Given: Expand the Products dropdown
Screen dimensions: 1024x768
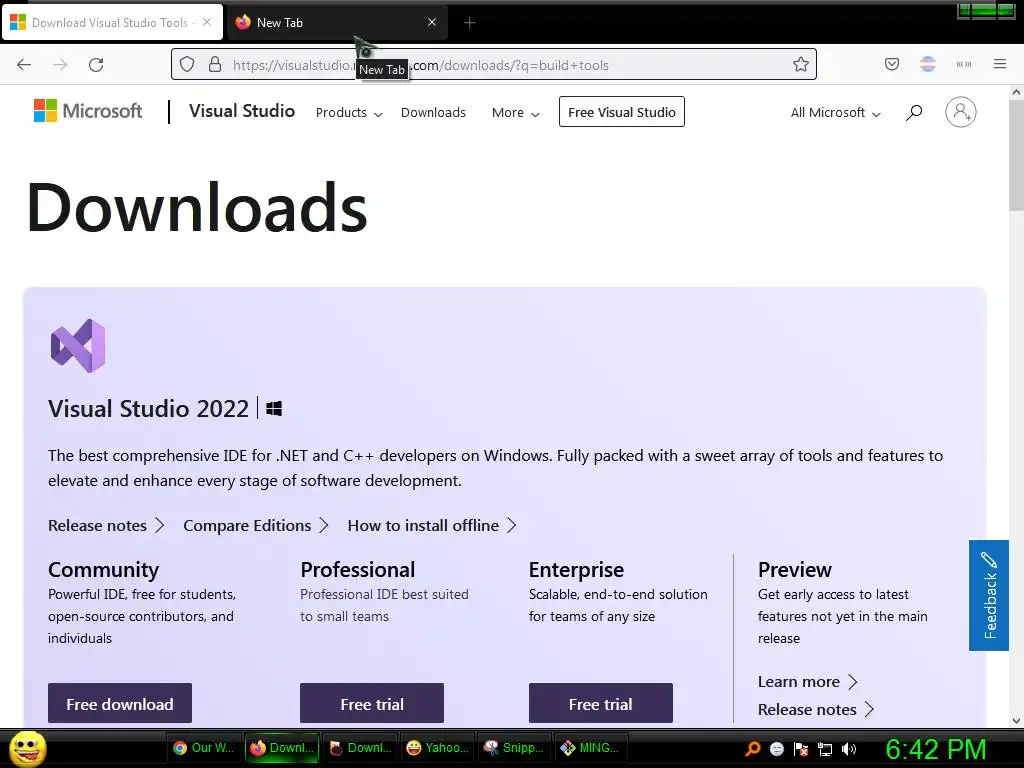Looking at the screenshot, I should click(349, 112).
